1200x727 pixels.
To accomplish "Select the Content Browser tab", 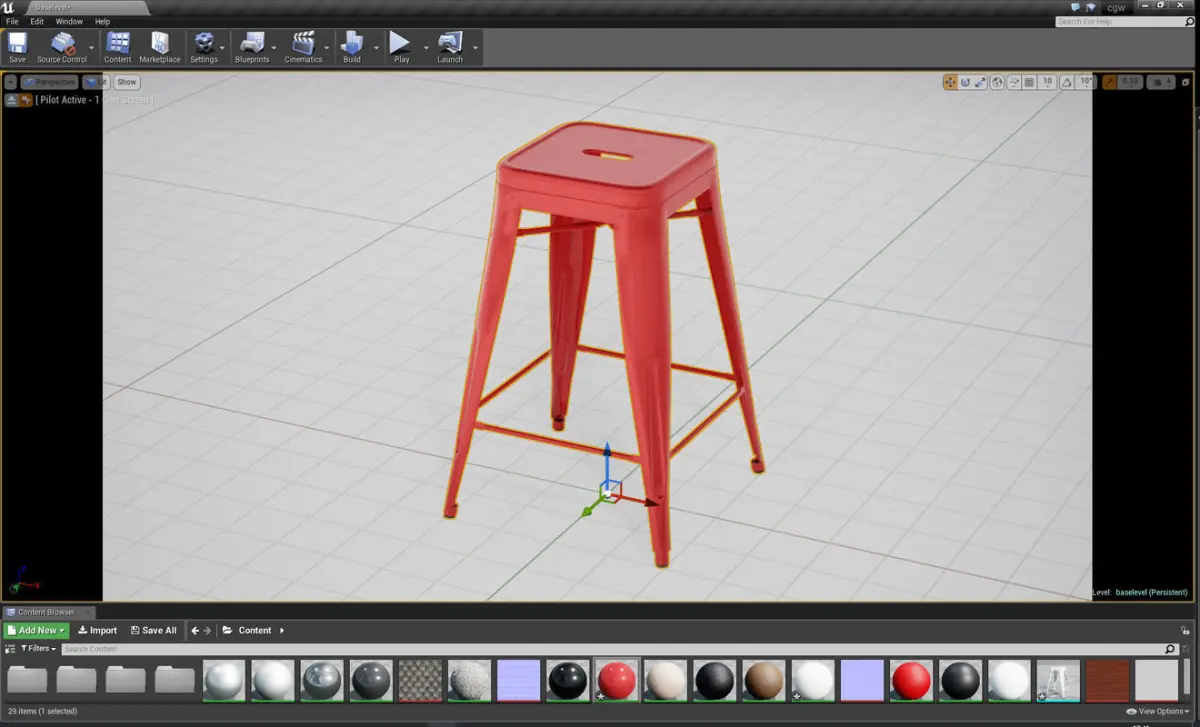I will click(x=47, y=612).
